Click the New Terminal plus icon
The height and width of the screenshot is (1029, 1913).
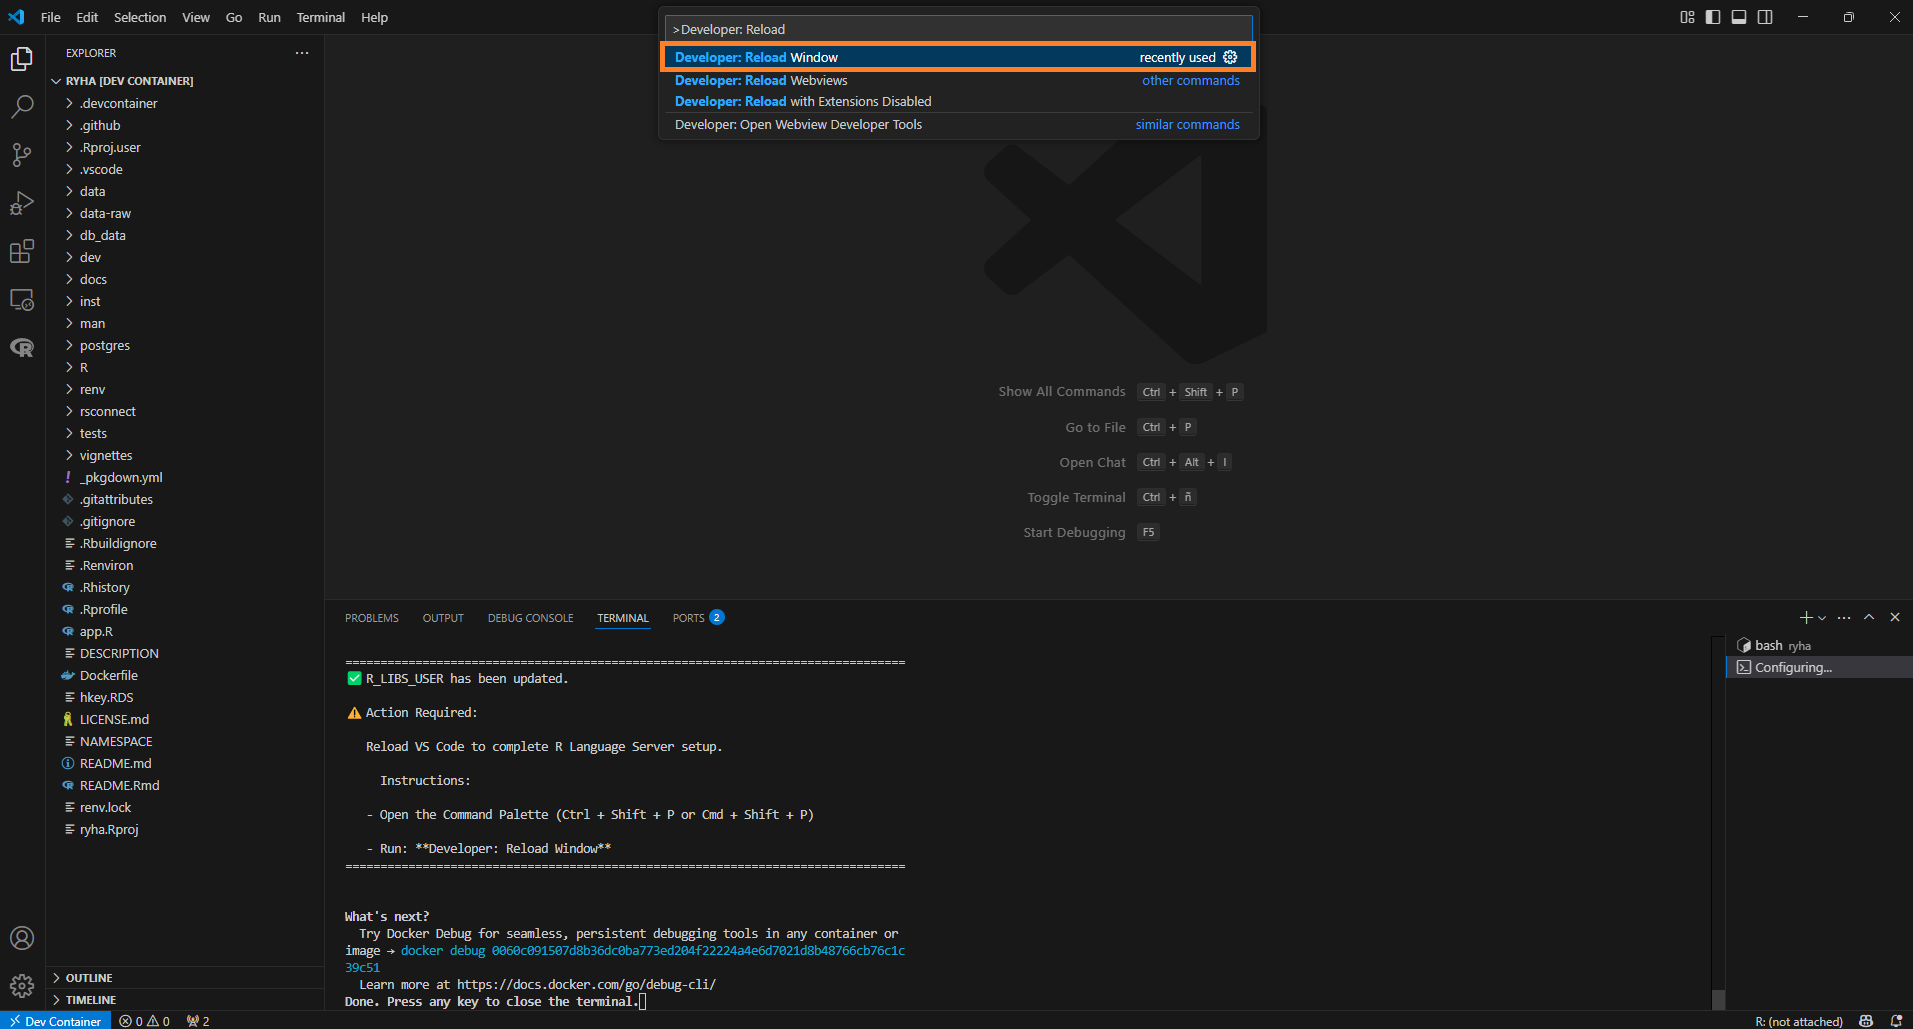pos(1806,618)
